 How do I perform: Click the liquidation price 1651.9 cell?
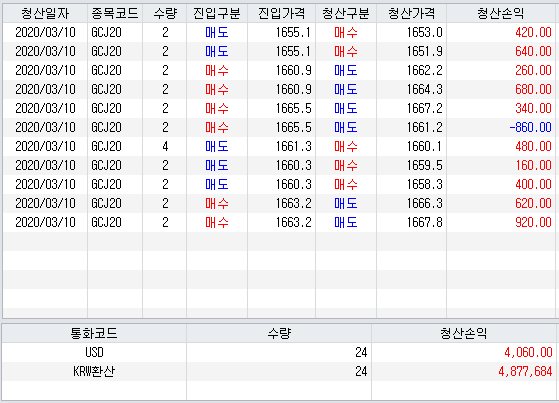coord(412,51)
